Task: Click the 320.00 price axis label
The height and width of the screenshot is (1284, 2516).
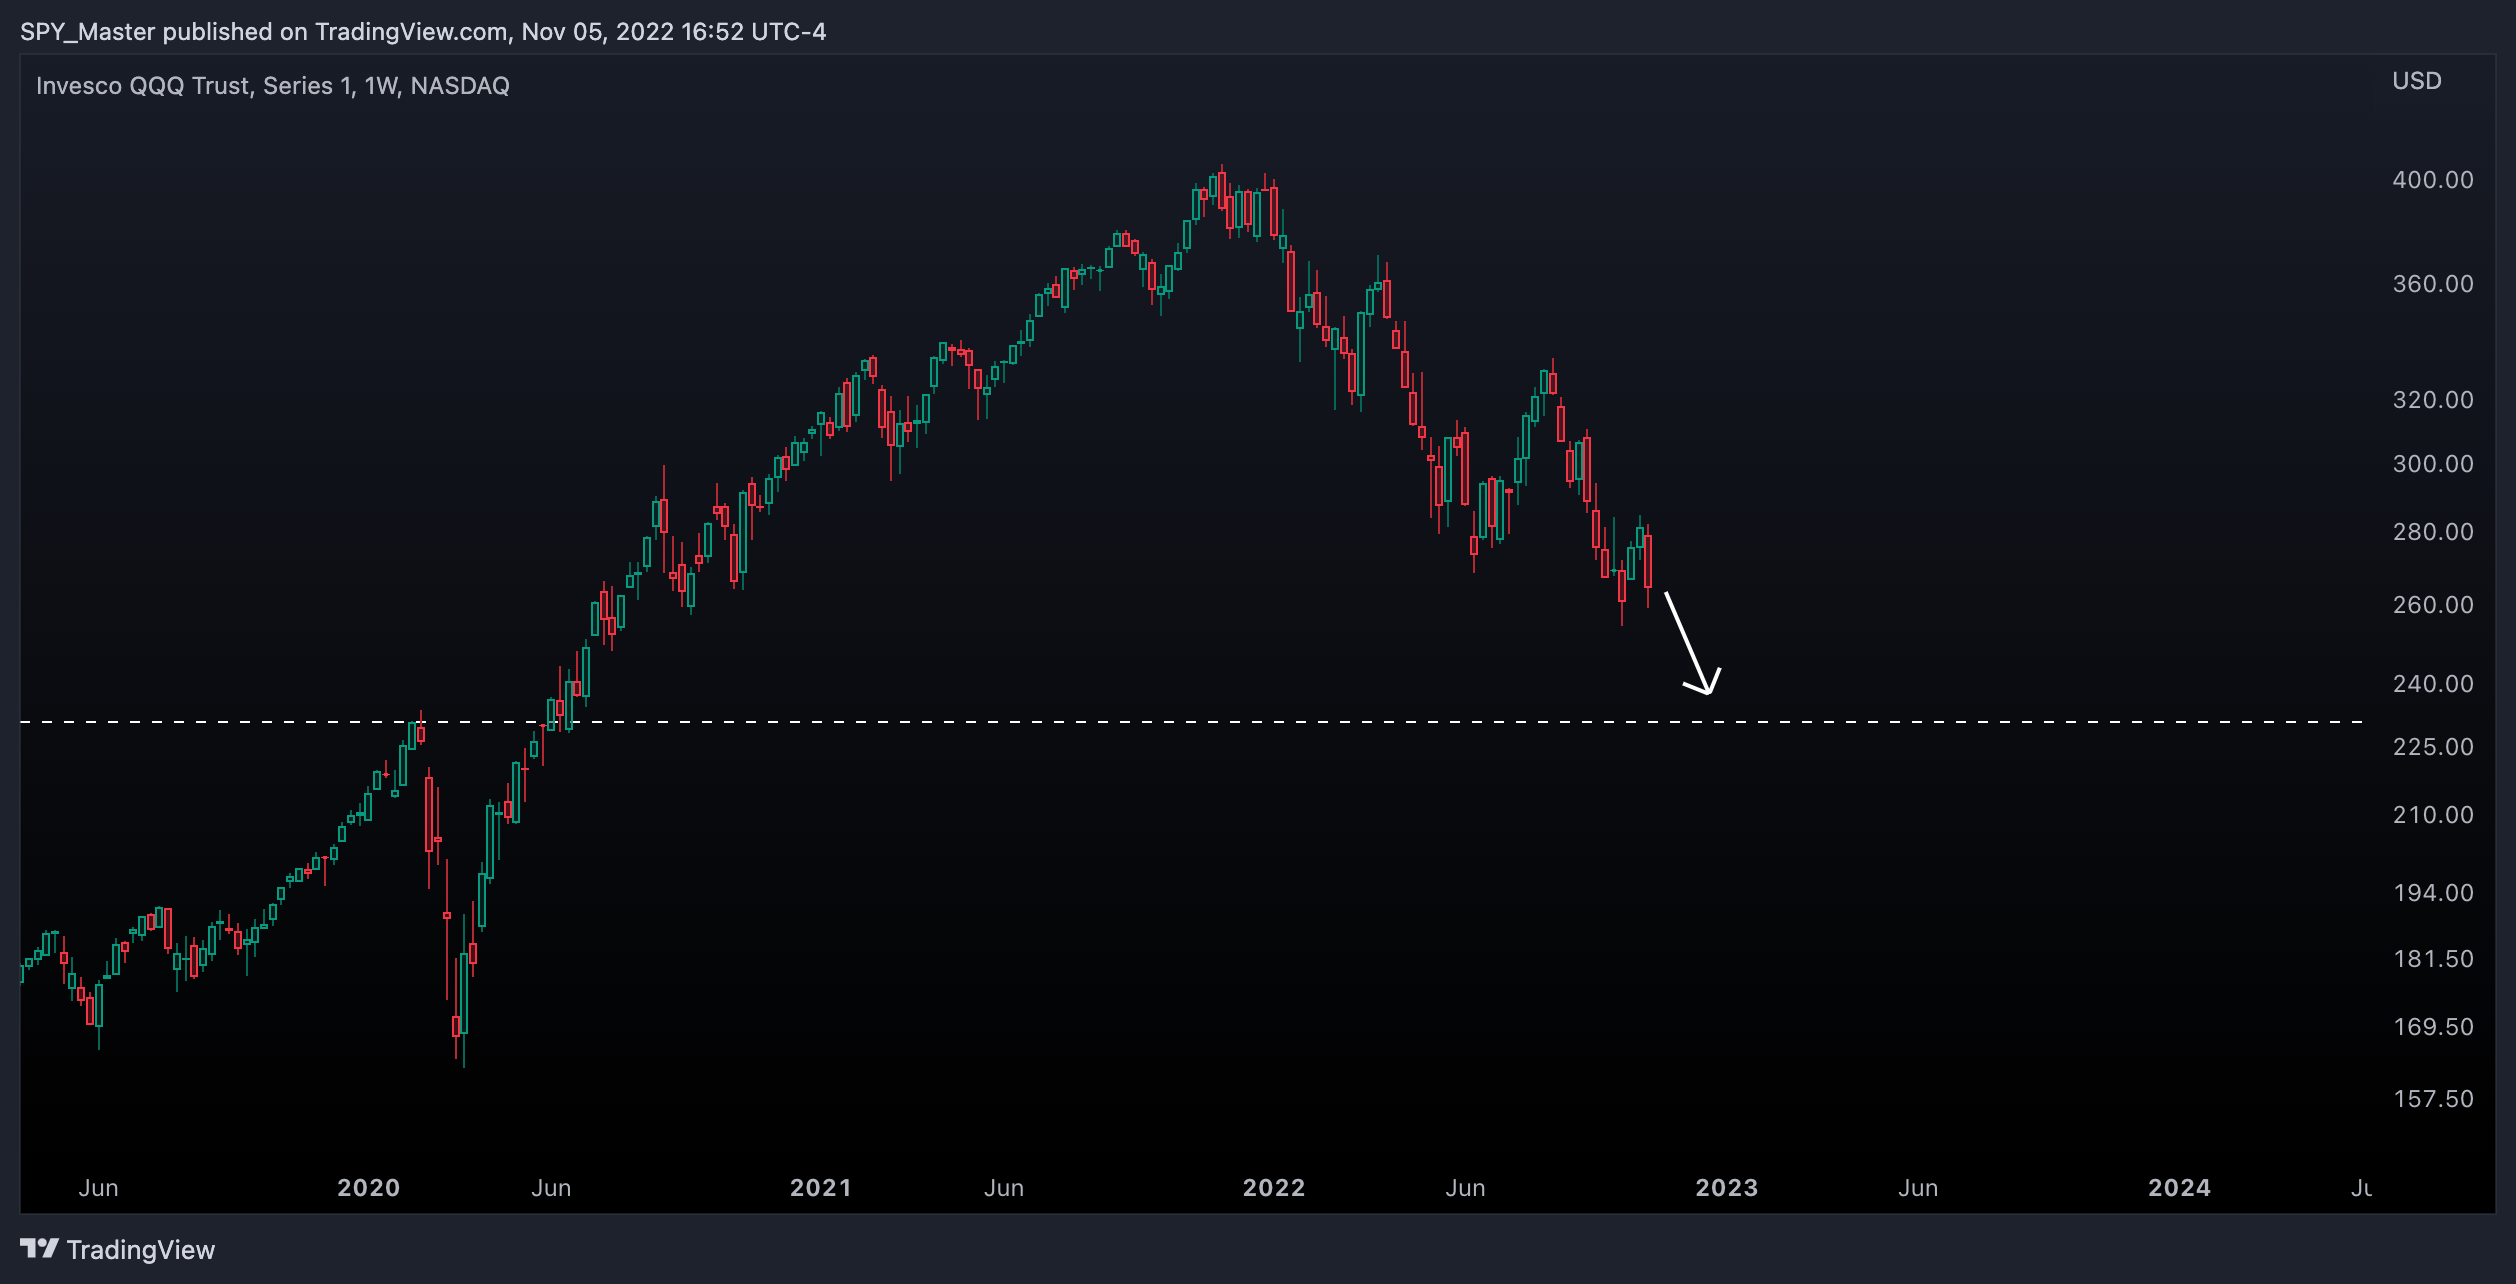Action: point(2433,400)
